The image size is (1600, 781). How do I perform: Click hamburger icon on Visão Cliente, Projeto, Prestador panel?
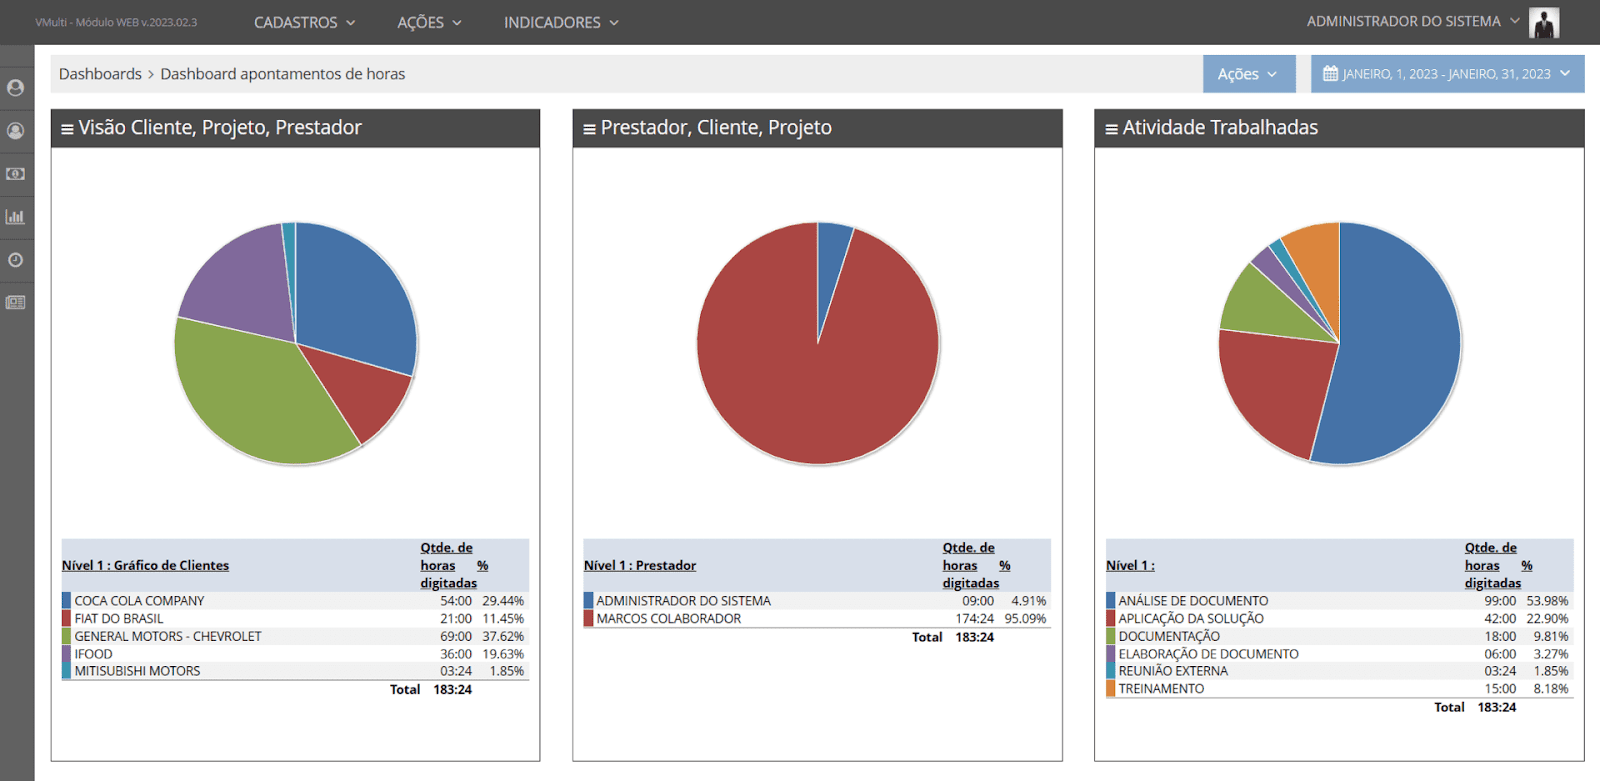[x=67, y=129]
